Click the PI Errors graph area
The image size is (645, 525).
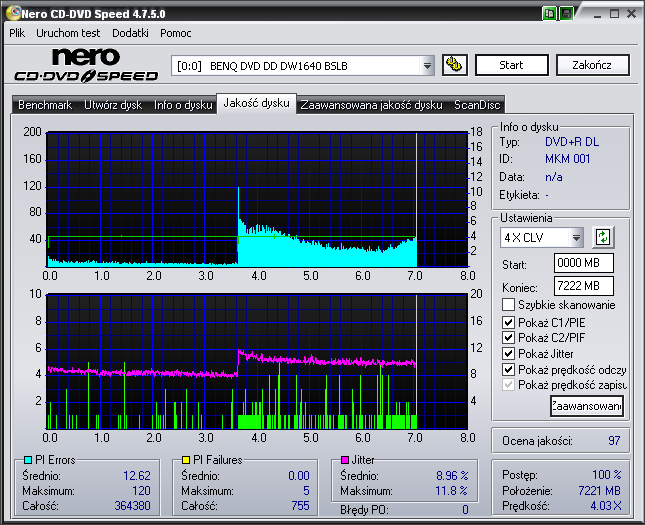coord(257,200)
